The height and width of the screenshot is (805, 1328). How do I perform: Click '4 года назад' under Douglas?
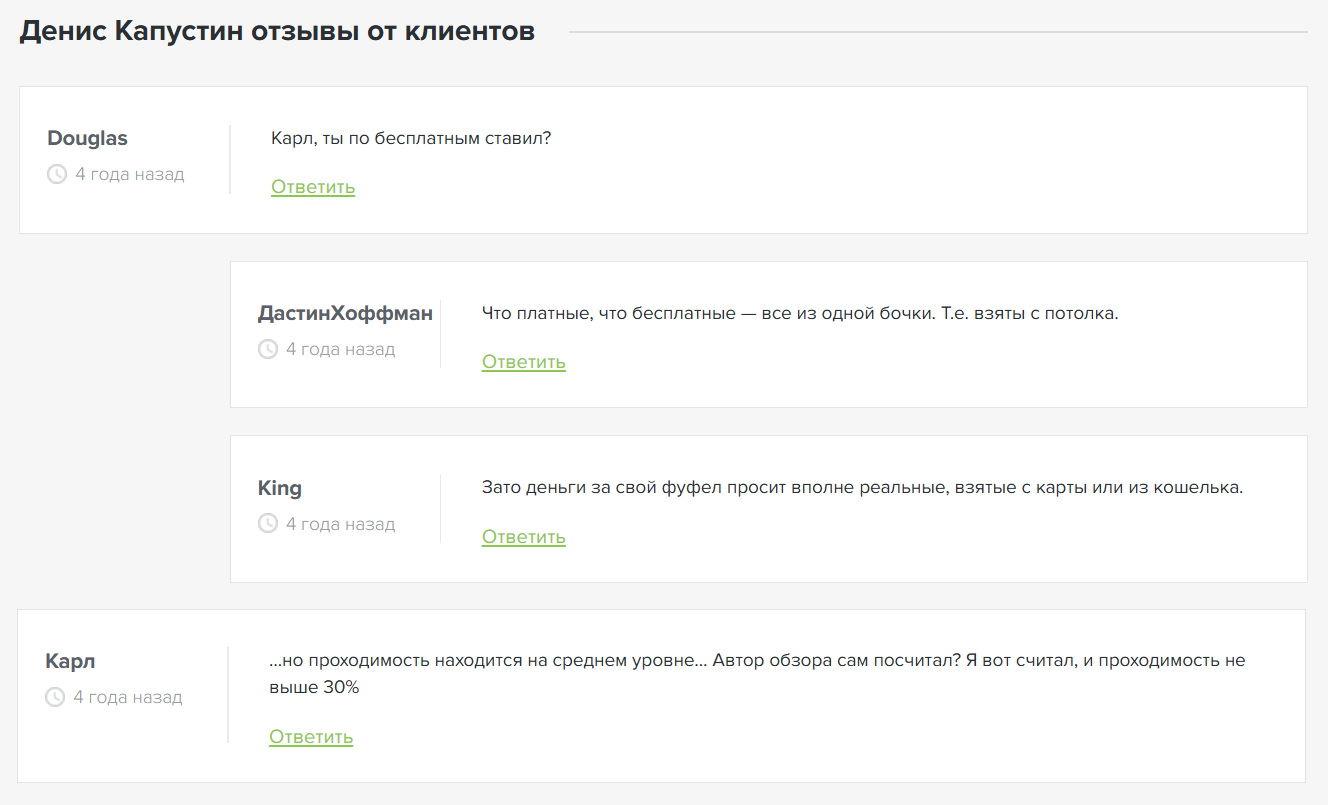[130, 174]
